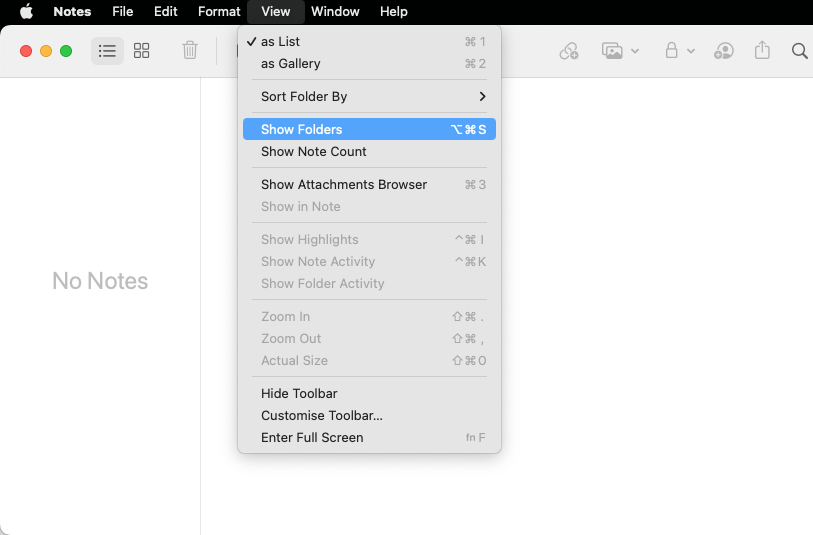
Task: Toggle Show Note Count
Action: pyautogui.click(x=313, y=152)
